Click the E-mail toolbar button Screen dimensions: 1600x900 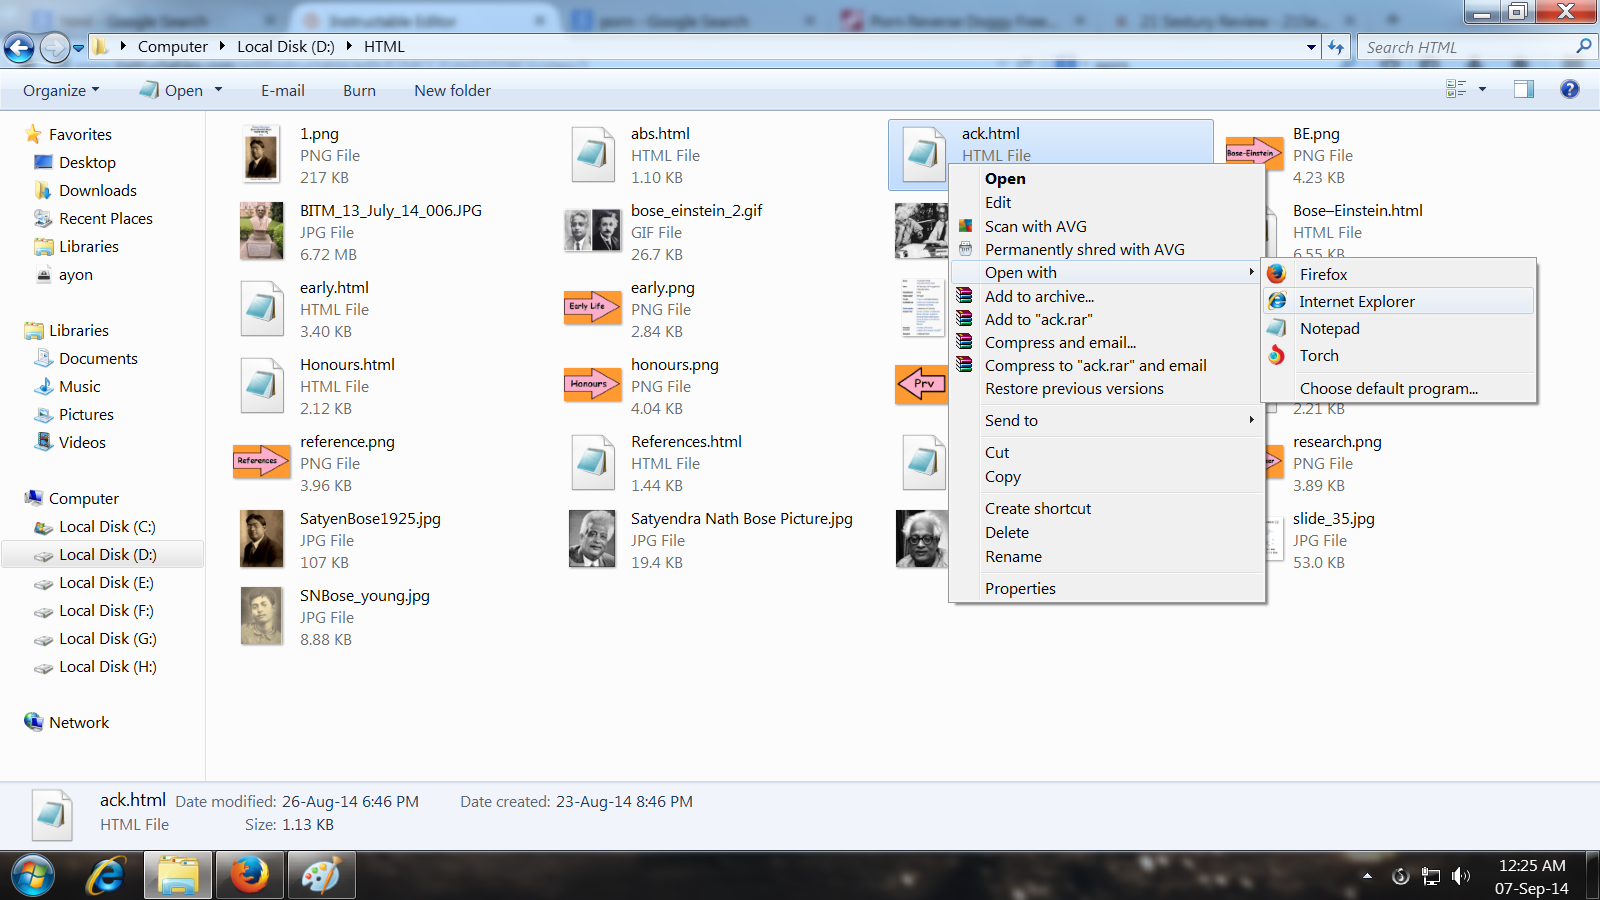click(x=283, y=90)
